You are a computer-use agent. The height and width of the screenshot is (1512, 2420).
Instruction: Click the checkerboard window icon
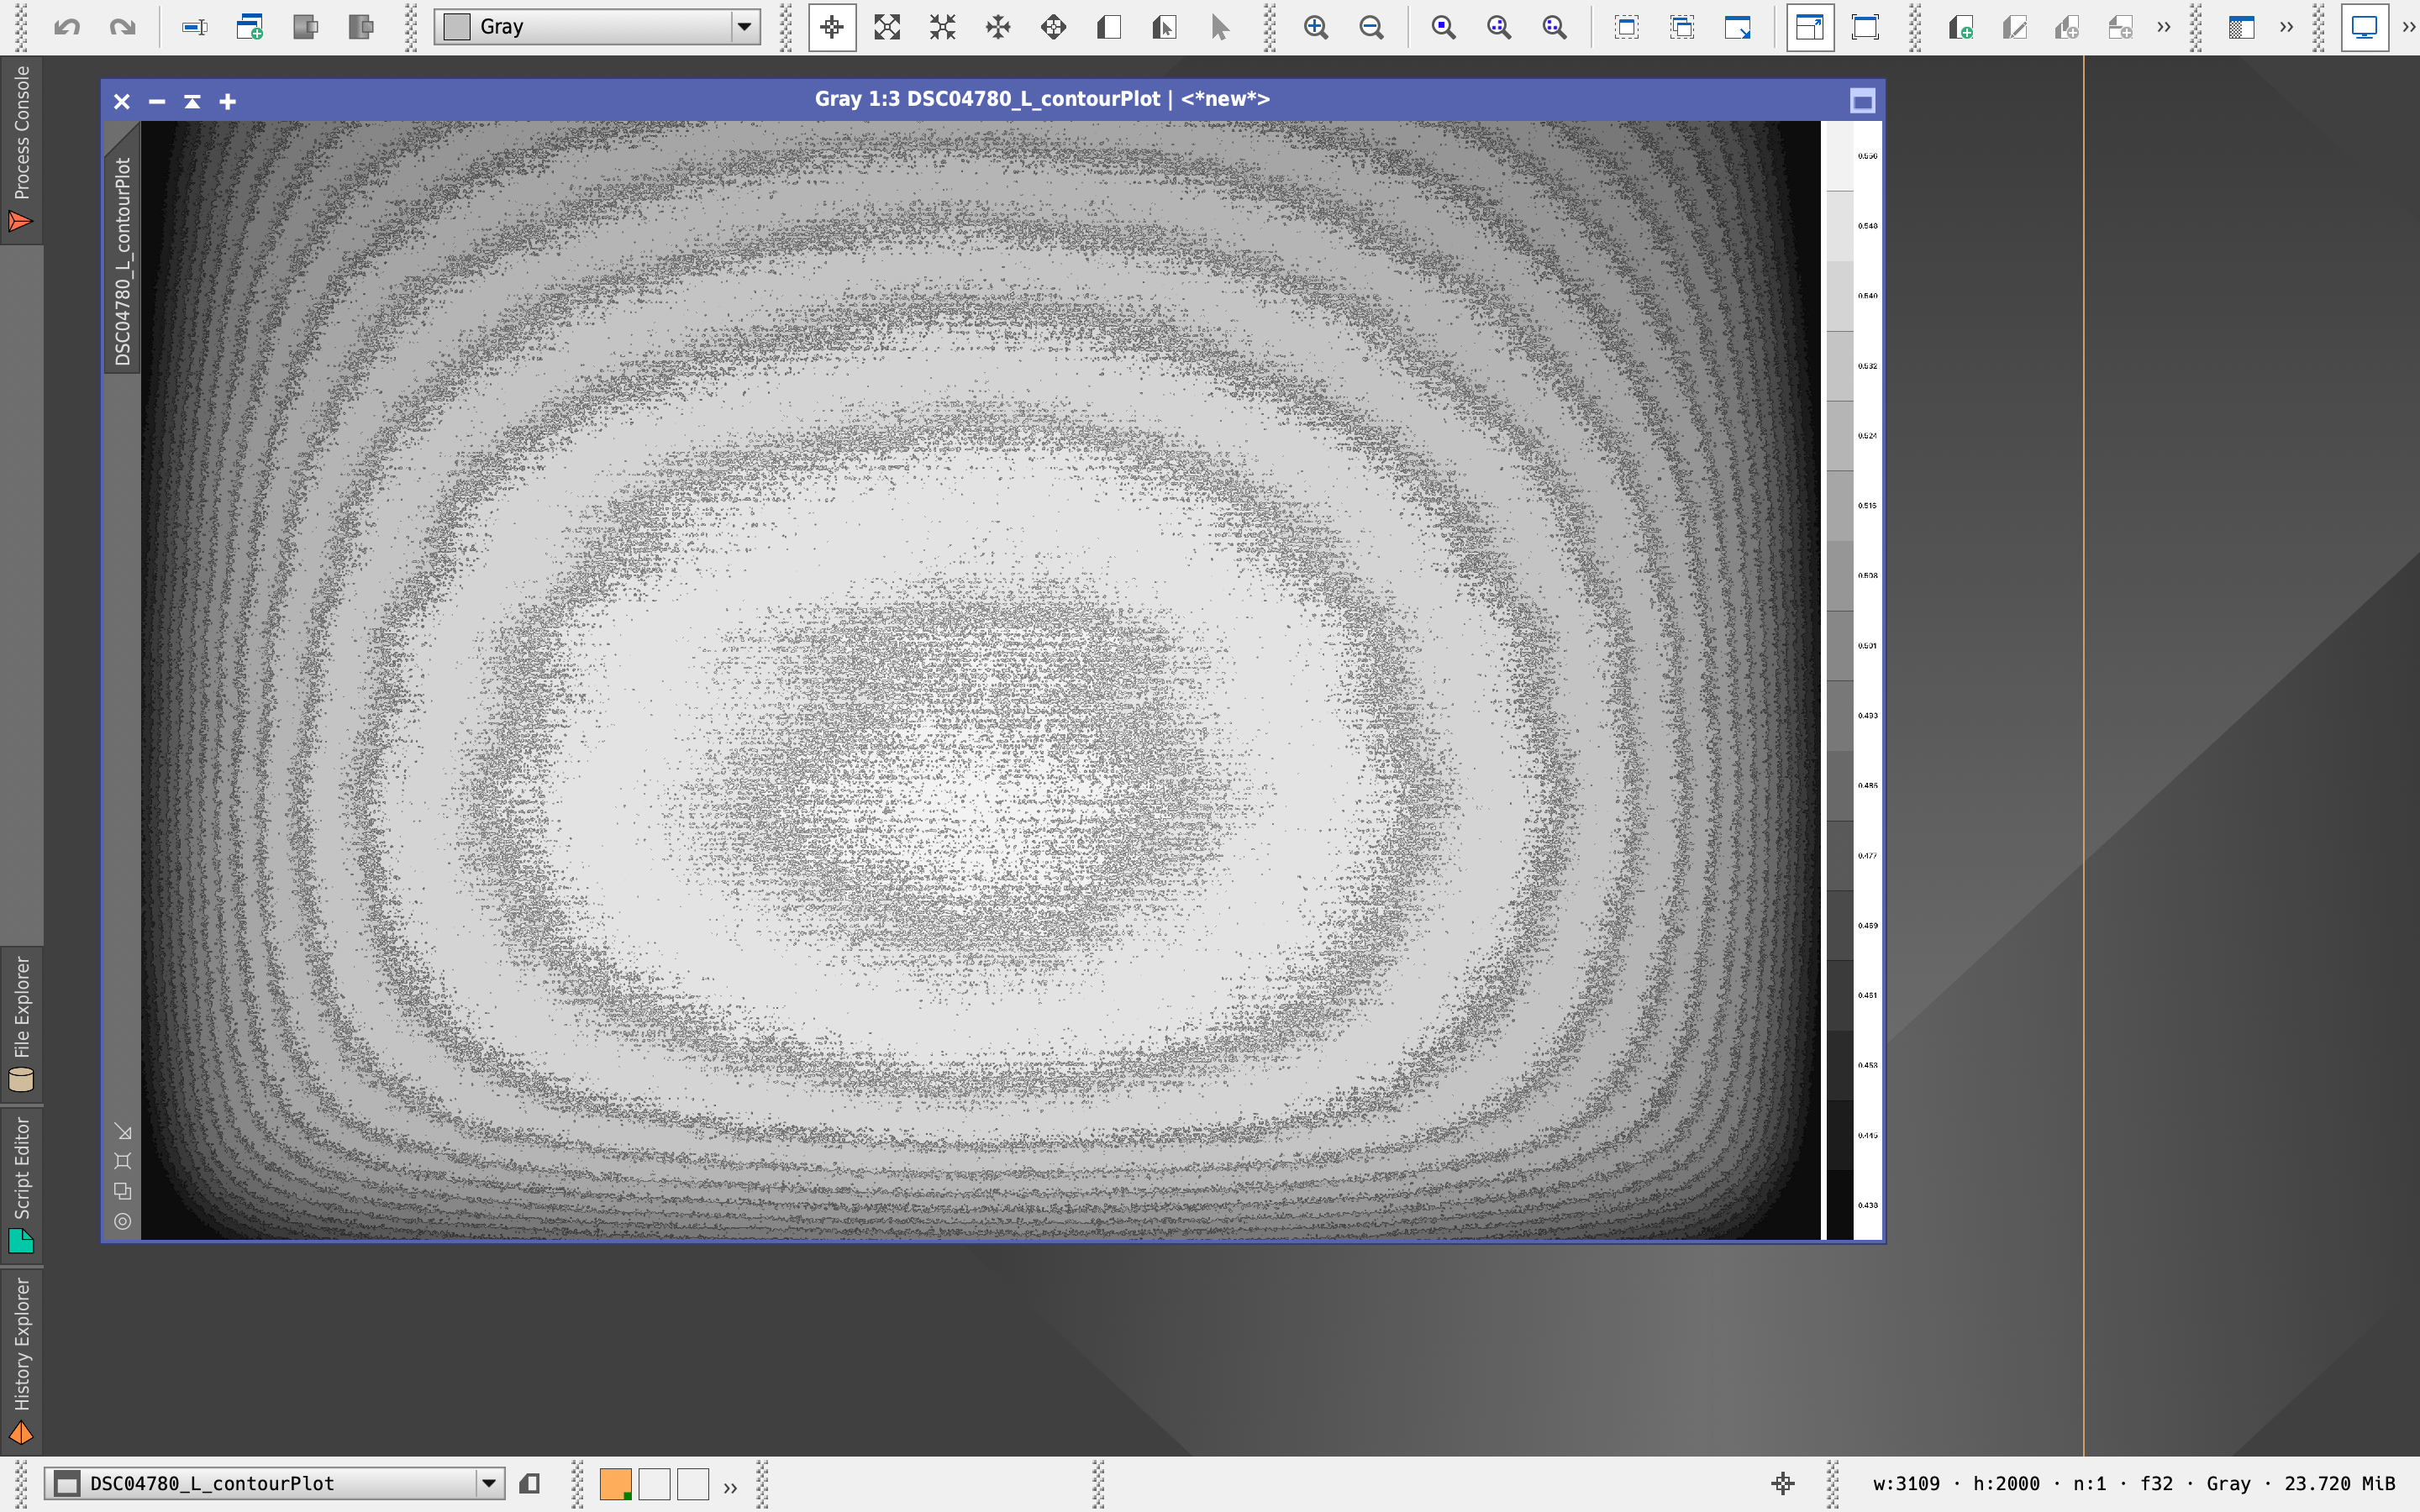click(2241, 27)
